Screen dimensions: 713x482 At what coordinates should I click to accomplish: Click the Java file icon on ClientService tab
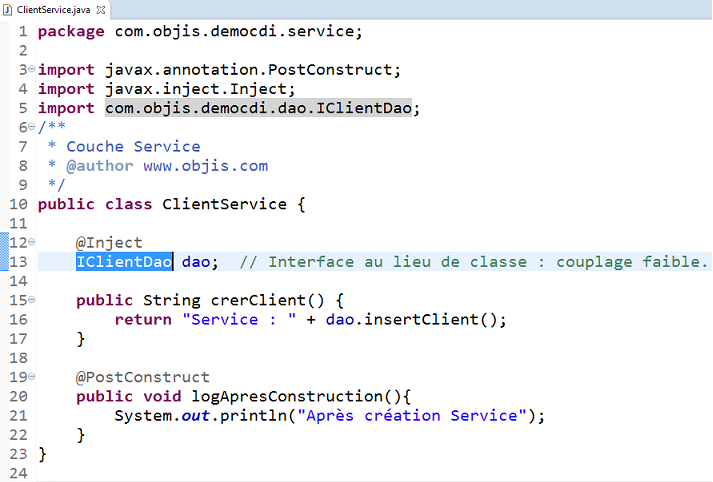(x=8, y=8)
